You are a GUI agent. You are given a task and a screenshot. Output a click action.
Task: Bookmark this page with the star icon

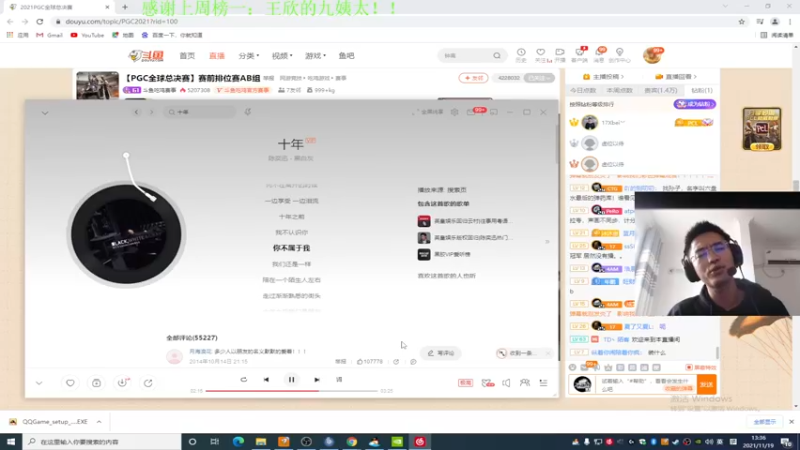[741, 21]
